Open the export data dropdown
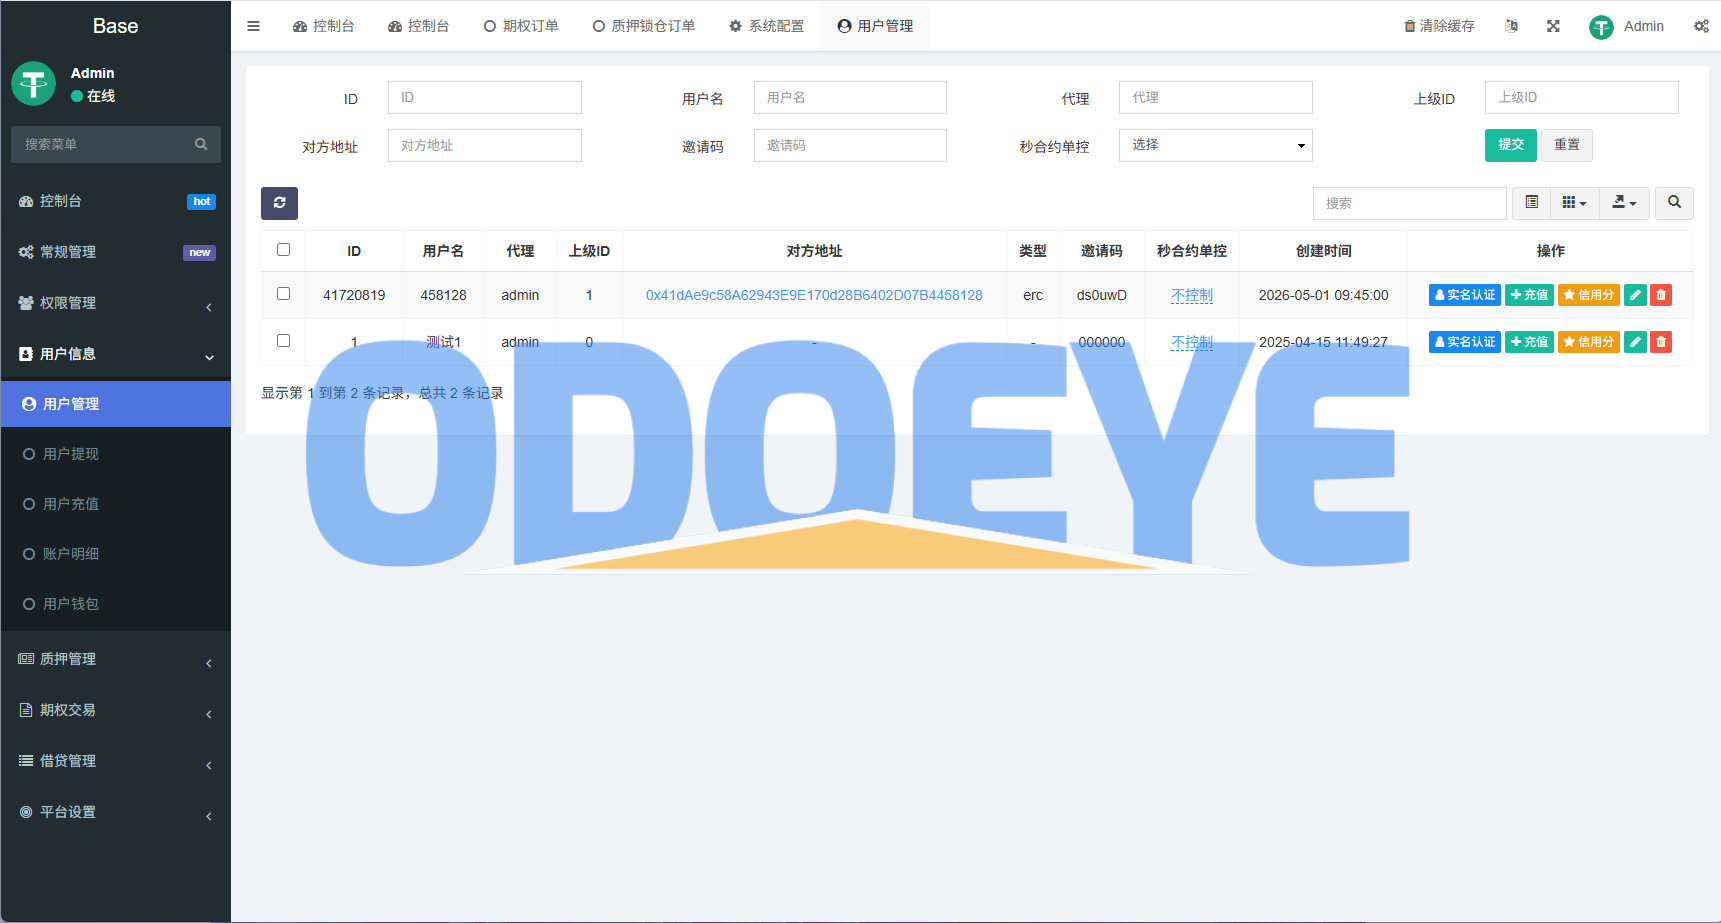 point(1624,203)
